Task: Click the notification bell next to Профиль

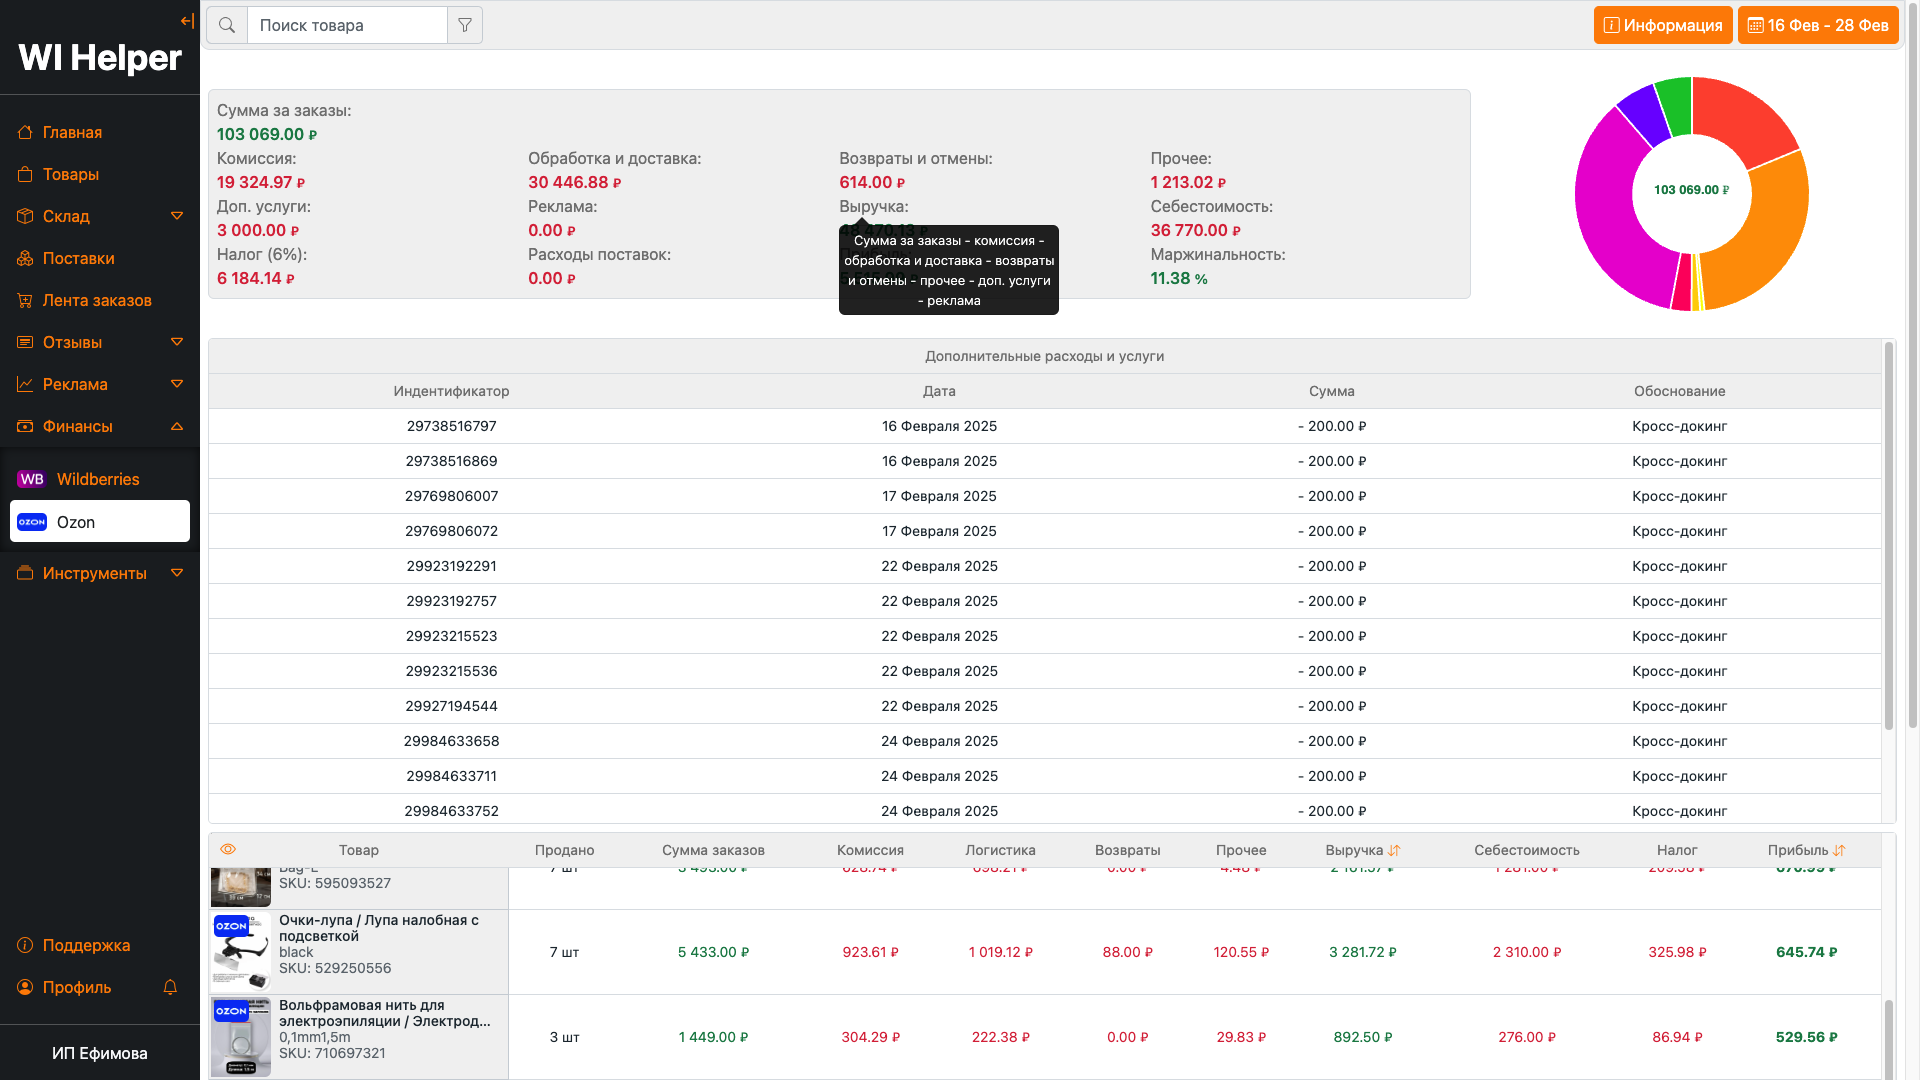Action: (170, 987)
